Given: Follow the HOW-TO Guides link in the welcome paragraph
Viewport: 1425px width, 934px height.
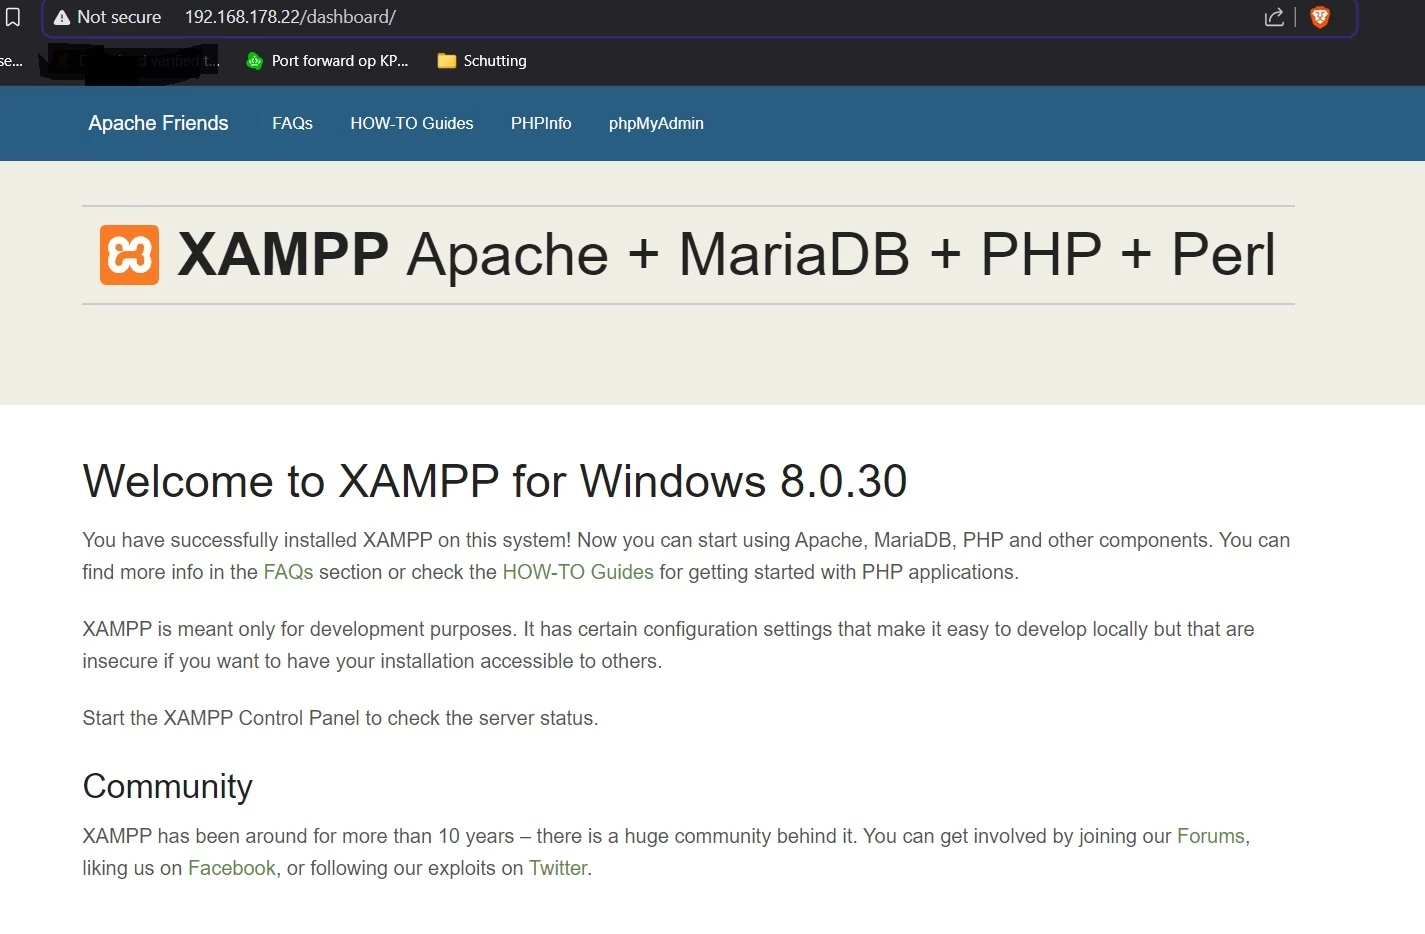Looking at the screenshot, I should tap(578, 572).
